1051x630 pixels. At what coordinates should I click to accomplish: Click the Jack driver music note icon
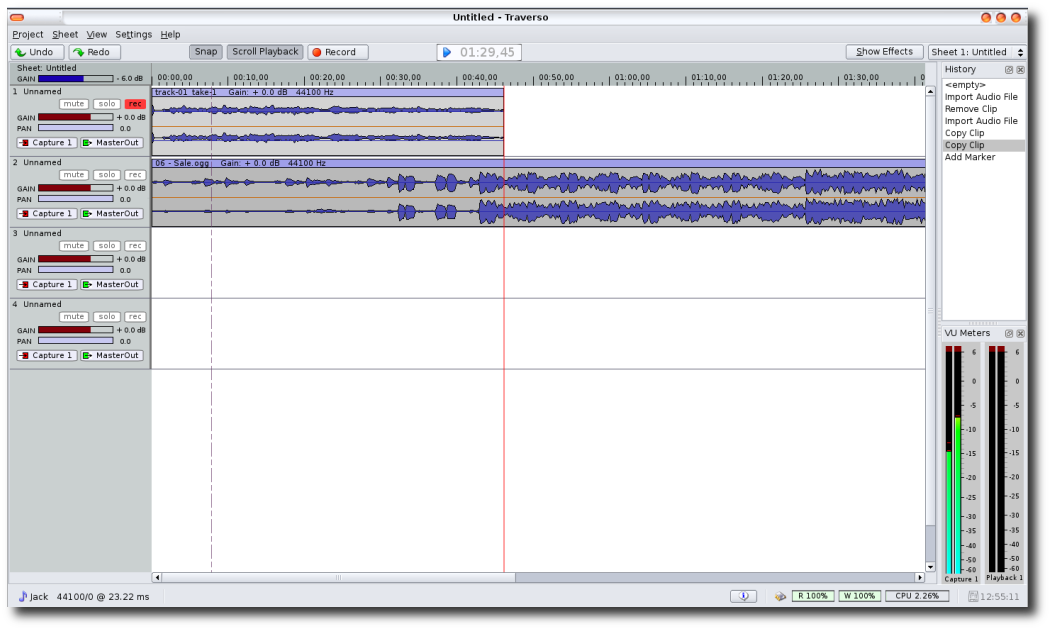click(23, 597)
